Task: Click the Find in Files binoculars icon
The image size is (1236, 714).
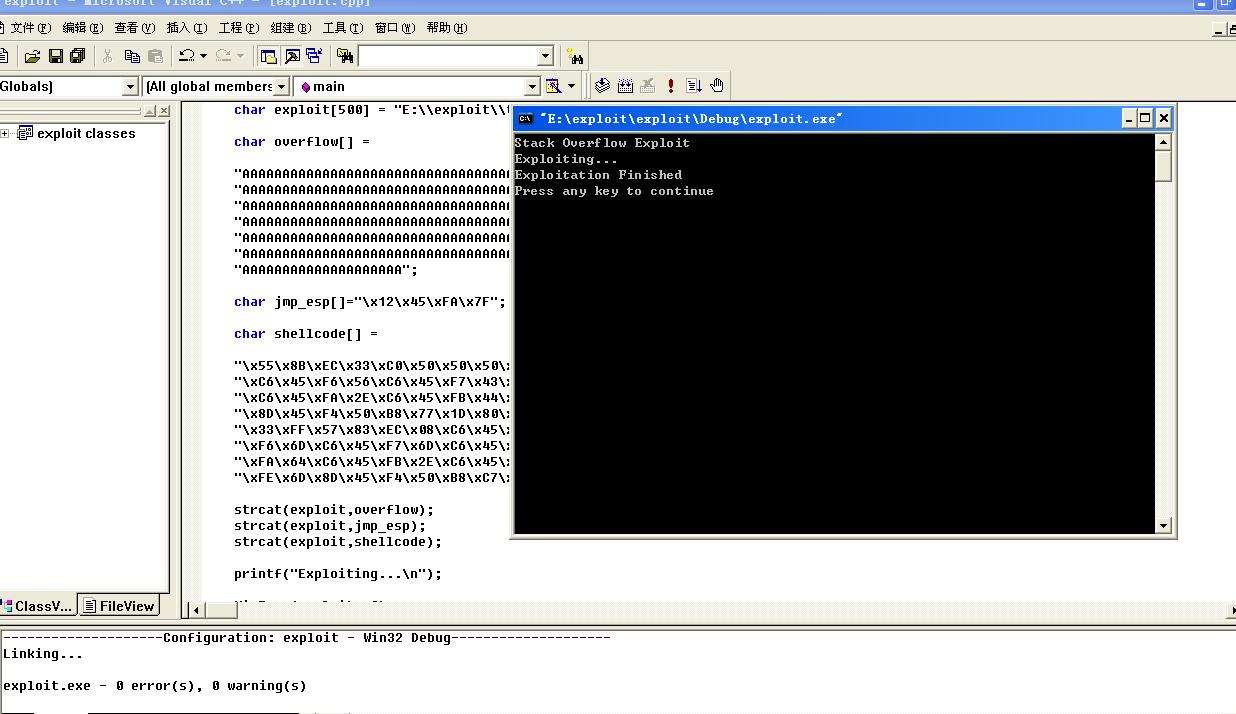Action: (x=345, y=56)
